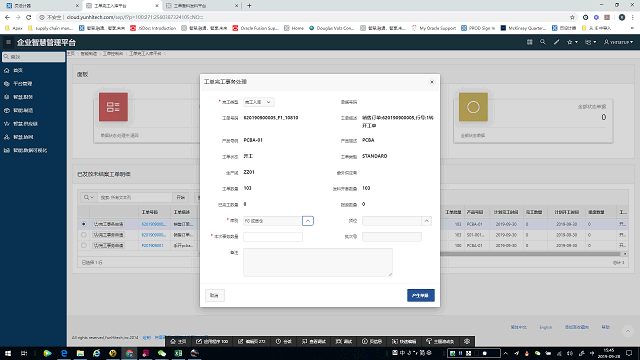Switch to the first browser tab

pos(41,6)
